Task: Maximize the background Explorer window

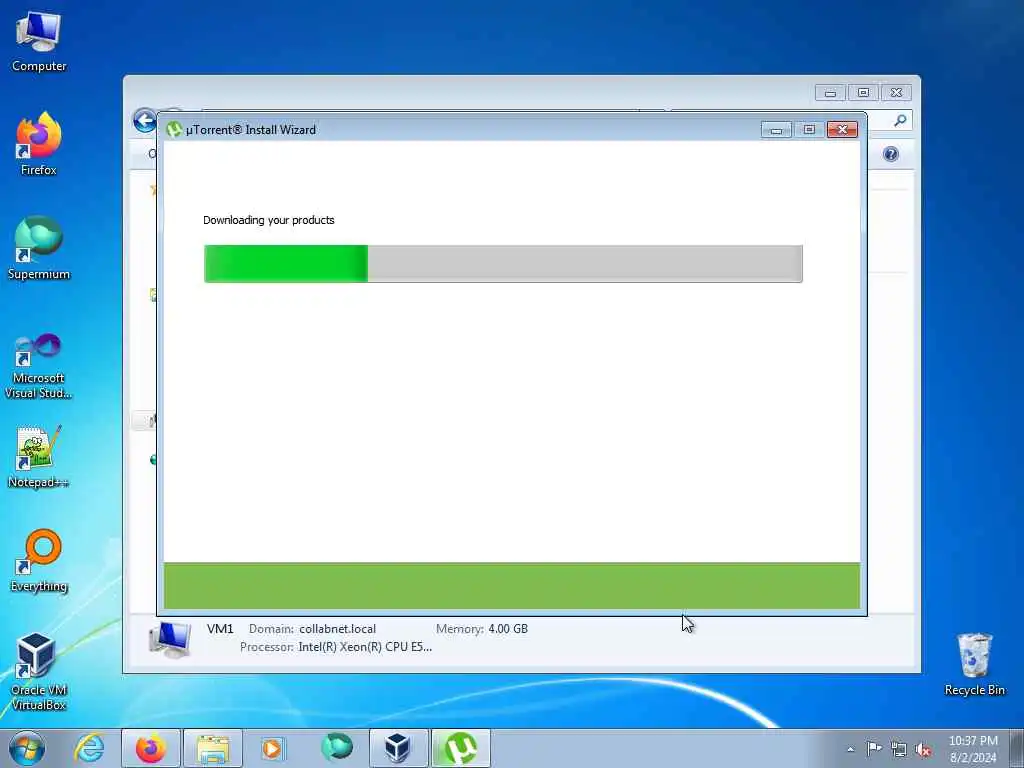Action: pos(863,93)
